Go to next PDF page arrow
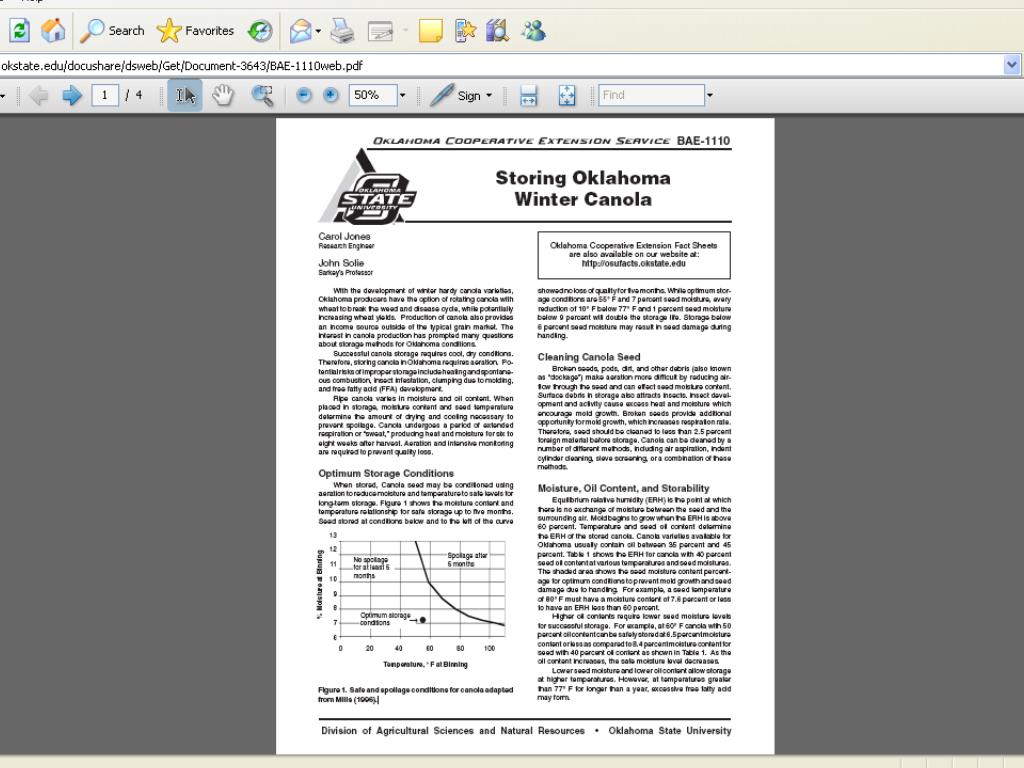1024x768 pixels. pos(72,95)
